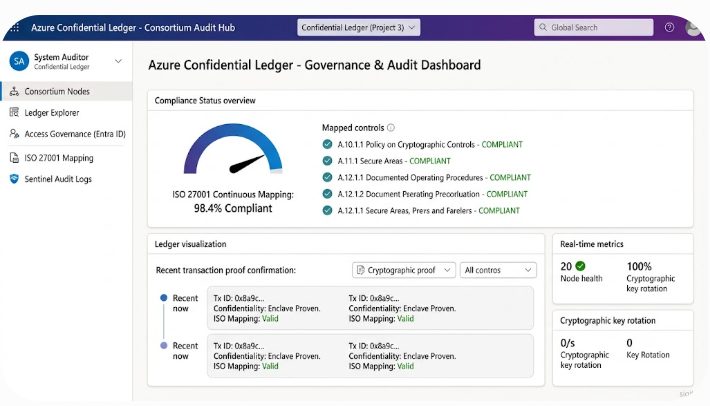Open the Cryptographic proof dropdown

[x=403, y=270]
